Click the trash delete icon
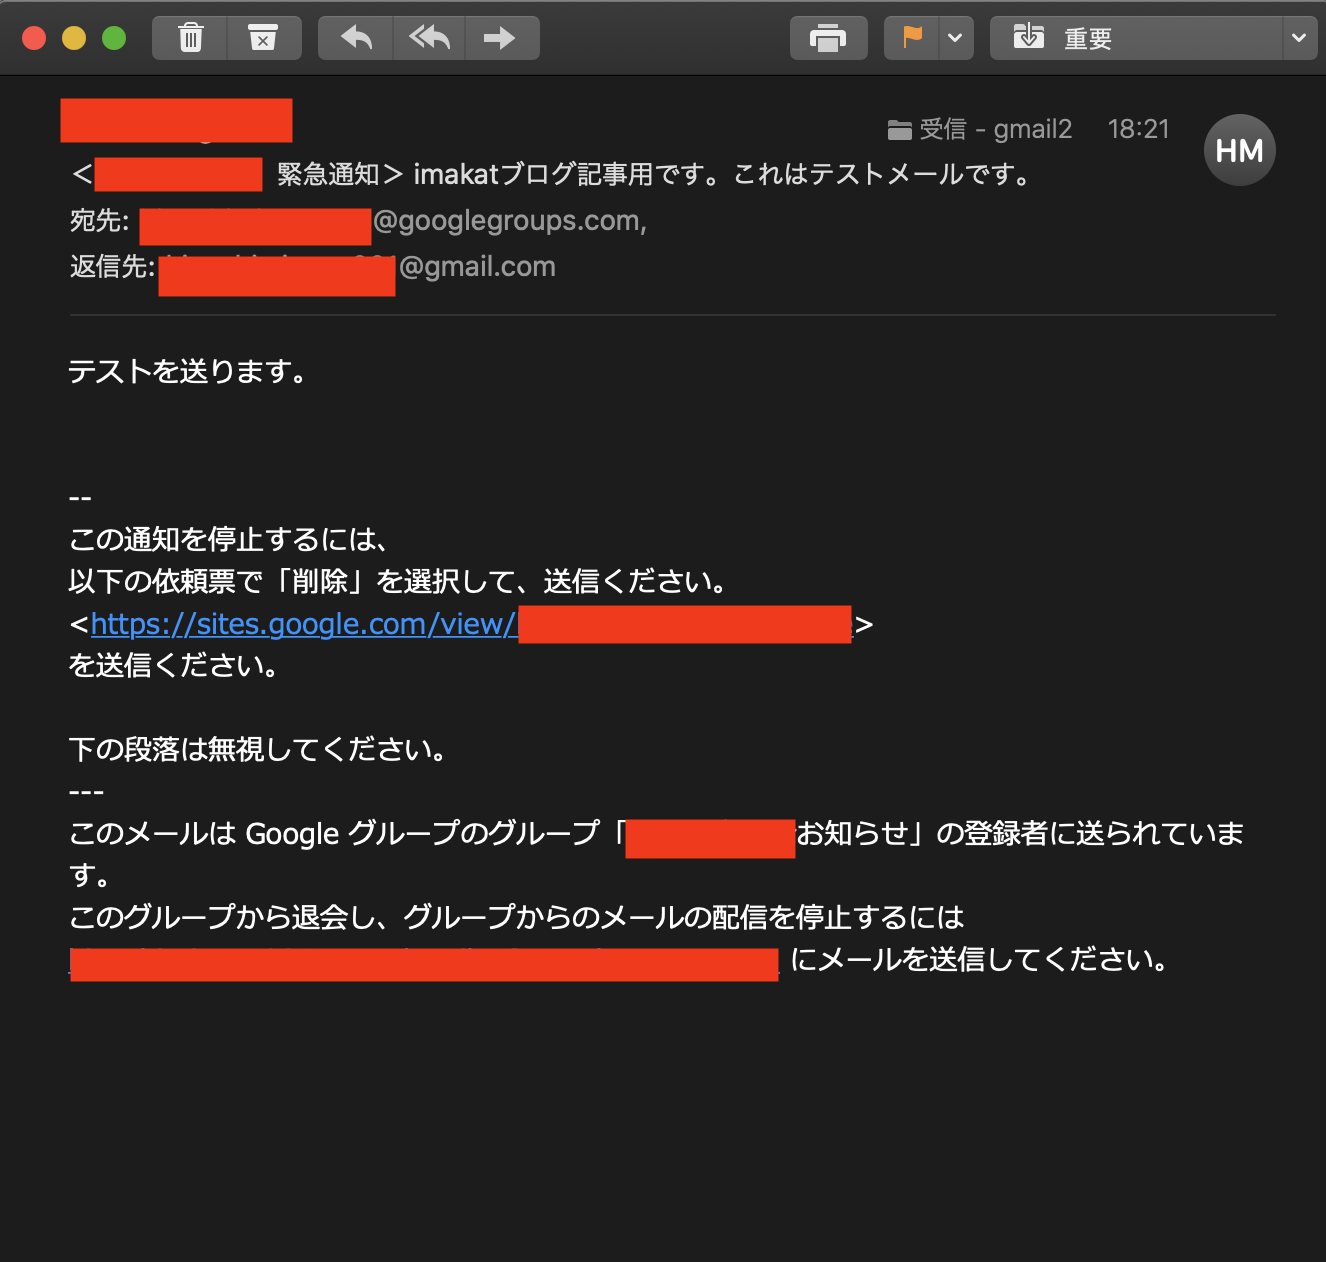 click(190, 38)
